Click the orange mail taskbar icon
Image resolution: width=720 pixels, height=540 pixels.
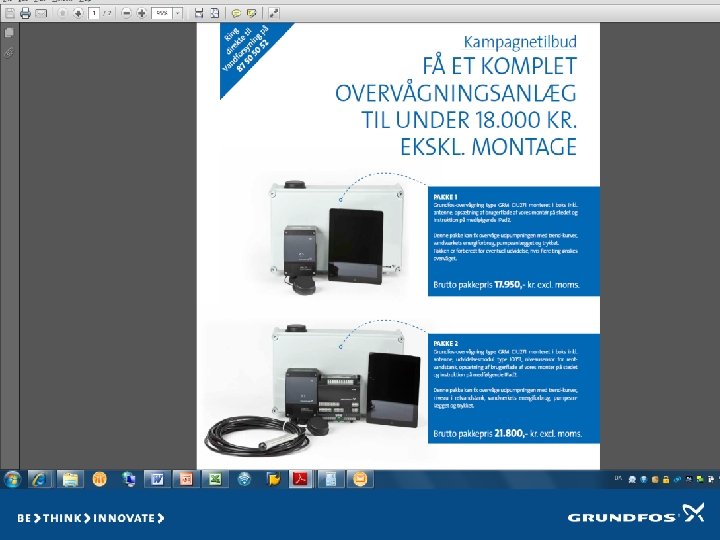[x=360, y=479]
